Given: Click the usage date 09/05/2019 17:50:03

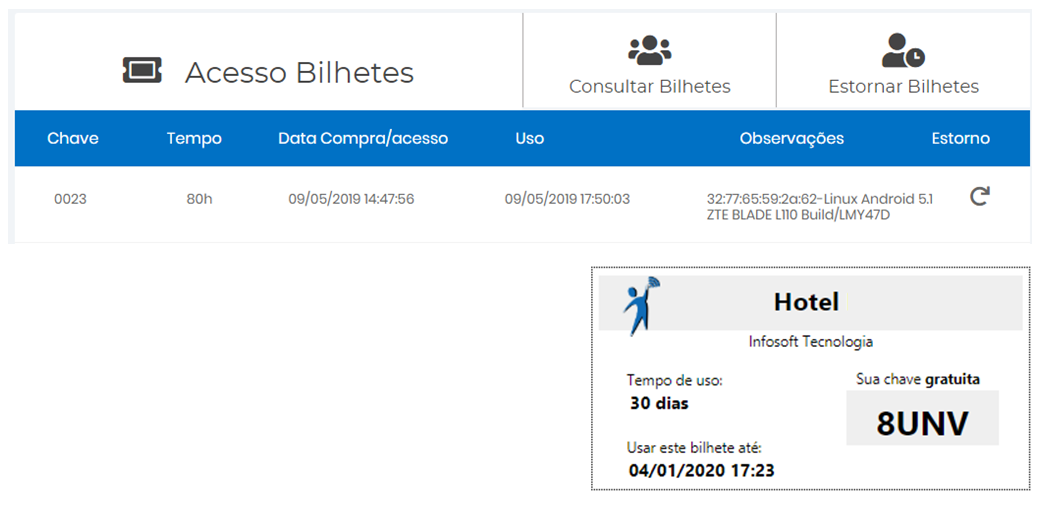Looking at the screenshot, I should pos(567,199).
